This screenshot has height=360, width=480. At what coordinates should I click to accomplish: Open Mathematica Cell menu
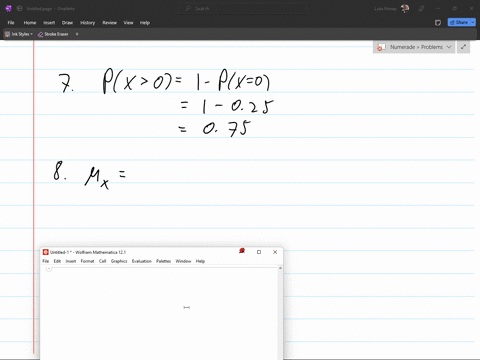[x=102, y=261]
